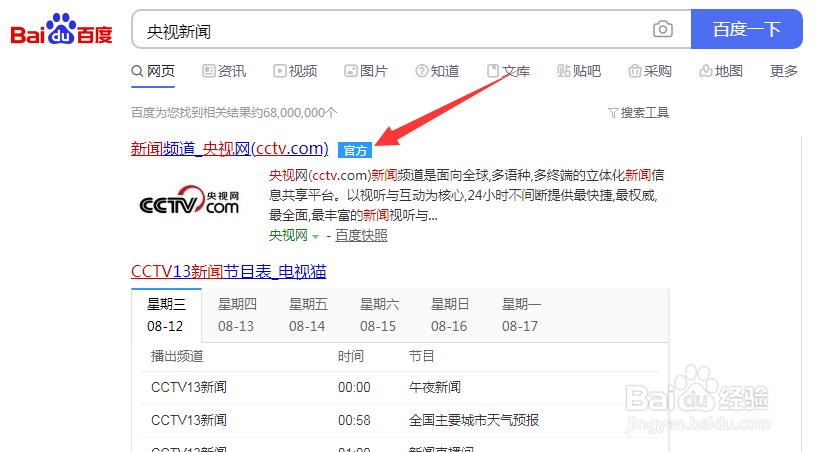This screenshot has height=452, width=815.
Task: Click CCTV13新闻 in the 00:00 row
Action: coord(189,388)
